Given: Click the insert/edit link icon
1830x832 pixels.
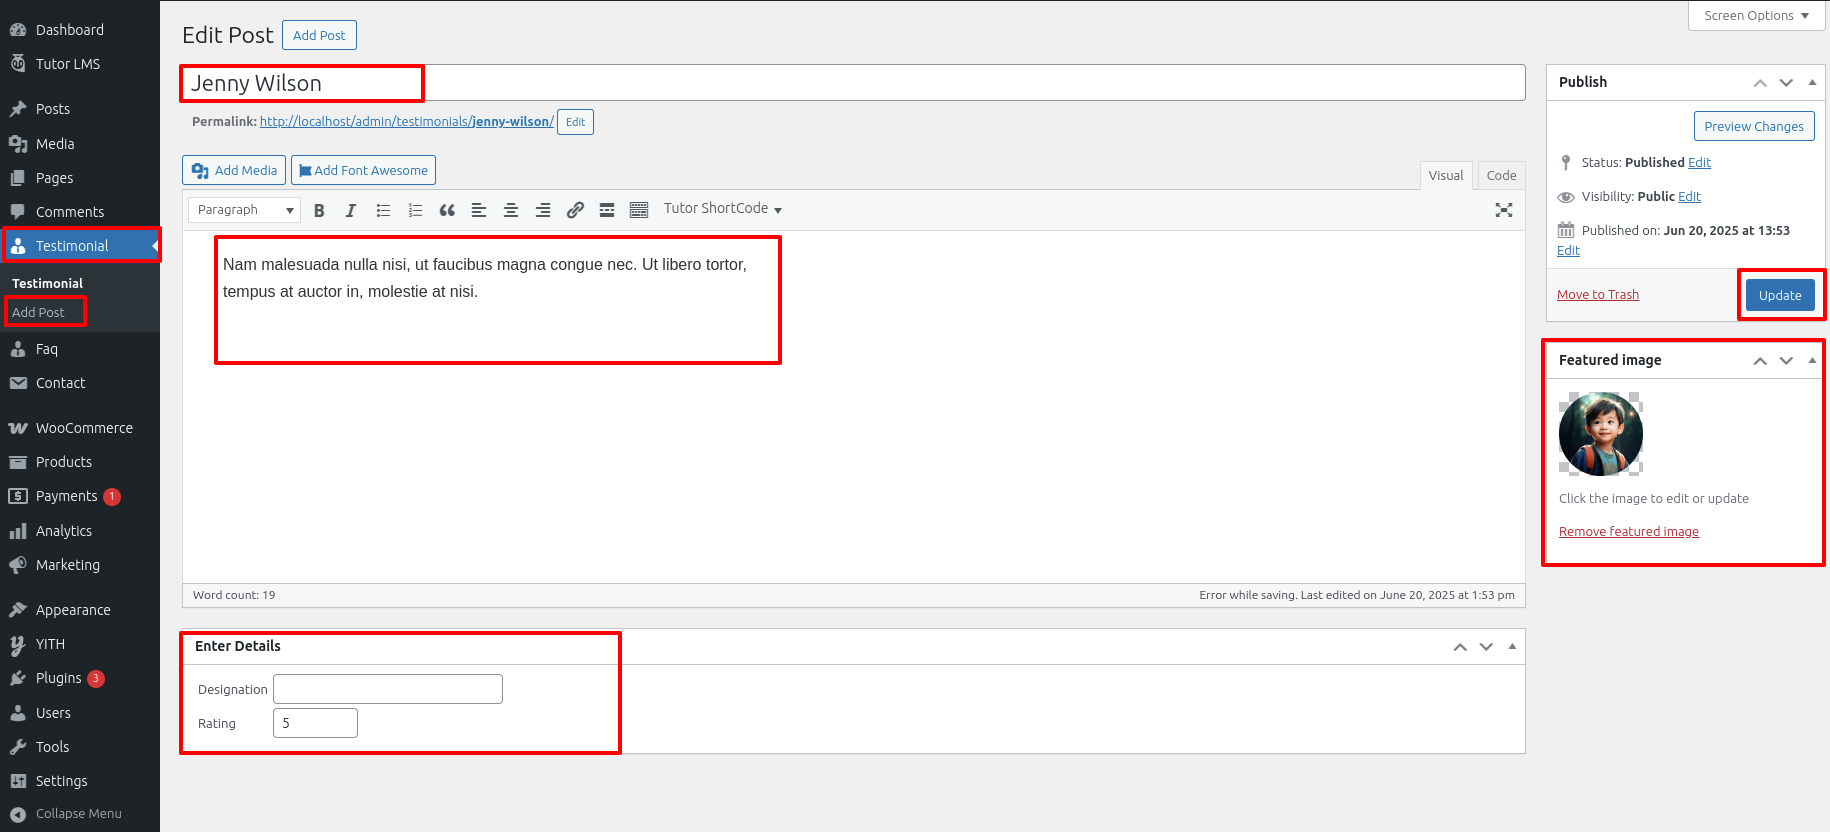Looking at the screenshot, I should pos(575,210).
